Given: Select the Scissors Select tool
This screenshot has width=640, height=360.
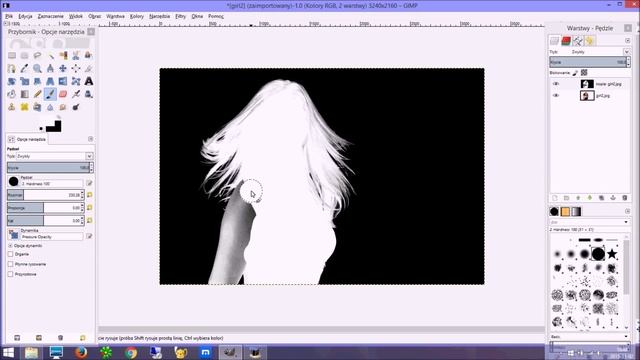Looking at the screenshot, I should point(76,55).
